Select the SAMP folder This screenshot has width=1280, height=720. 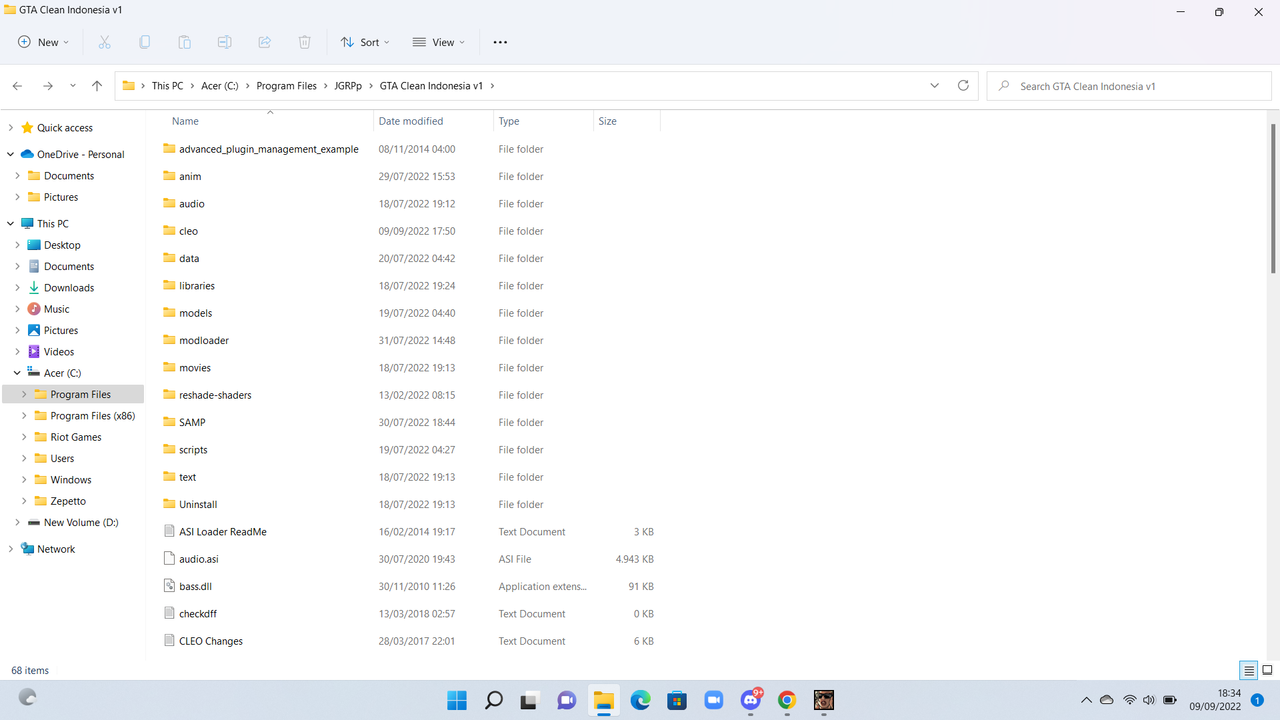(192, 422)
